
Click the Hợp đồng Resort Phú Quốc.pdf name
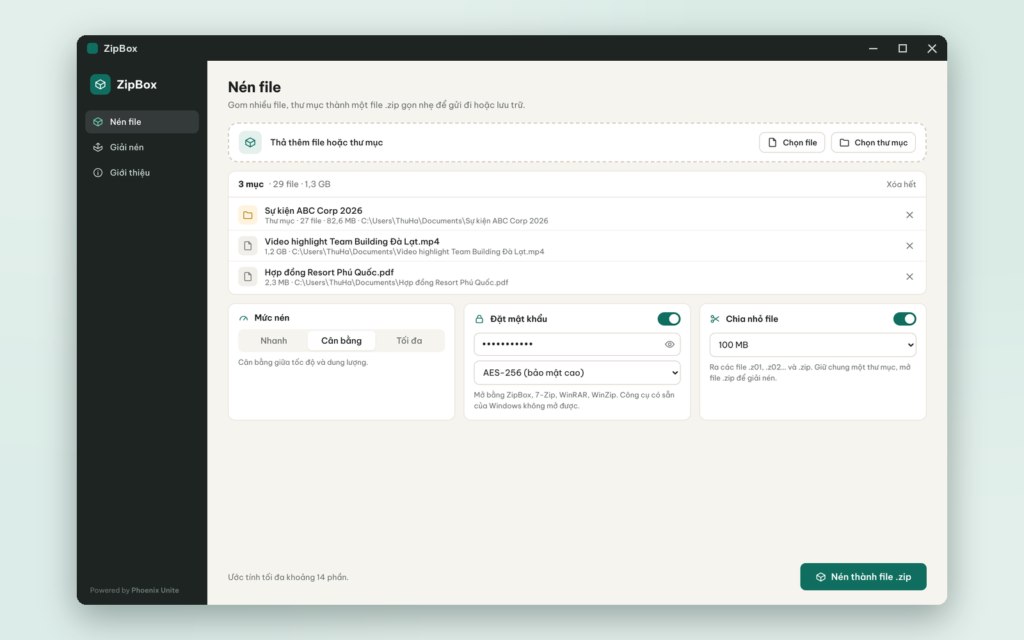coord(329,272)
